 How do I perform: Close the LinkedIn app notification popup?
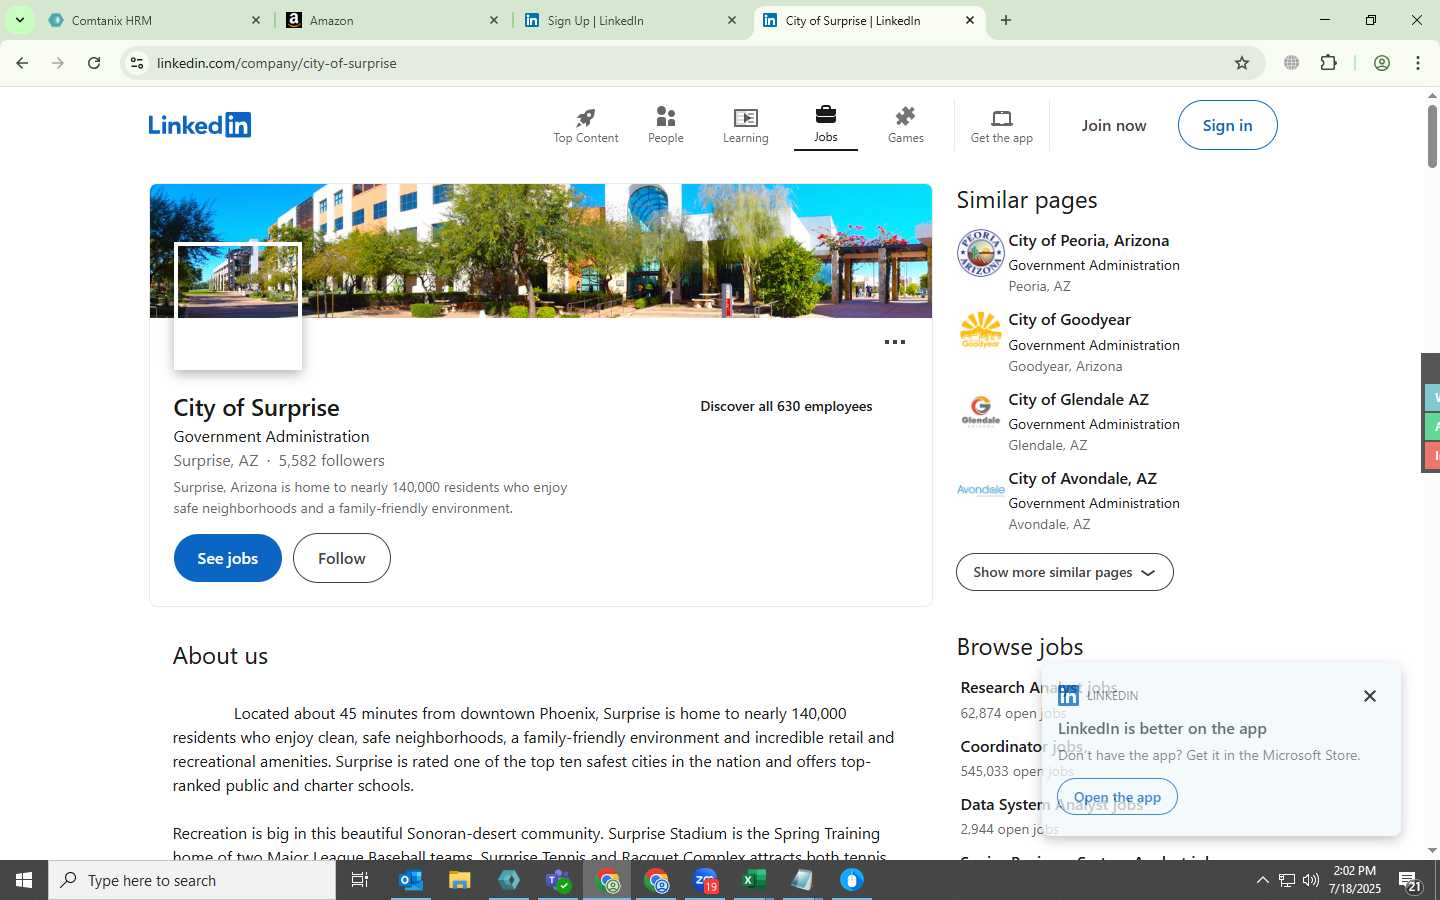point(1370,696)
